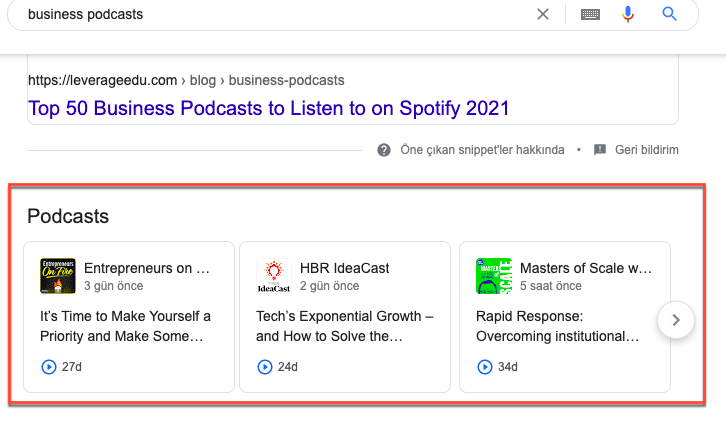Open the 'Masters of Scale w…' podcast title
Image resolution: width=726 pixels, height=423 pixels.
(586, 268)
